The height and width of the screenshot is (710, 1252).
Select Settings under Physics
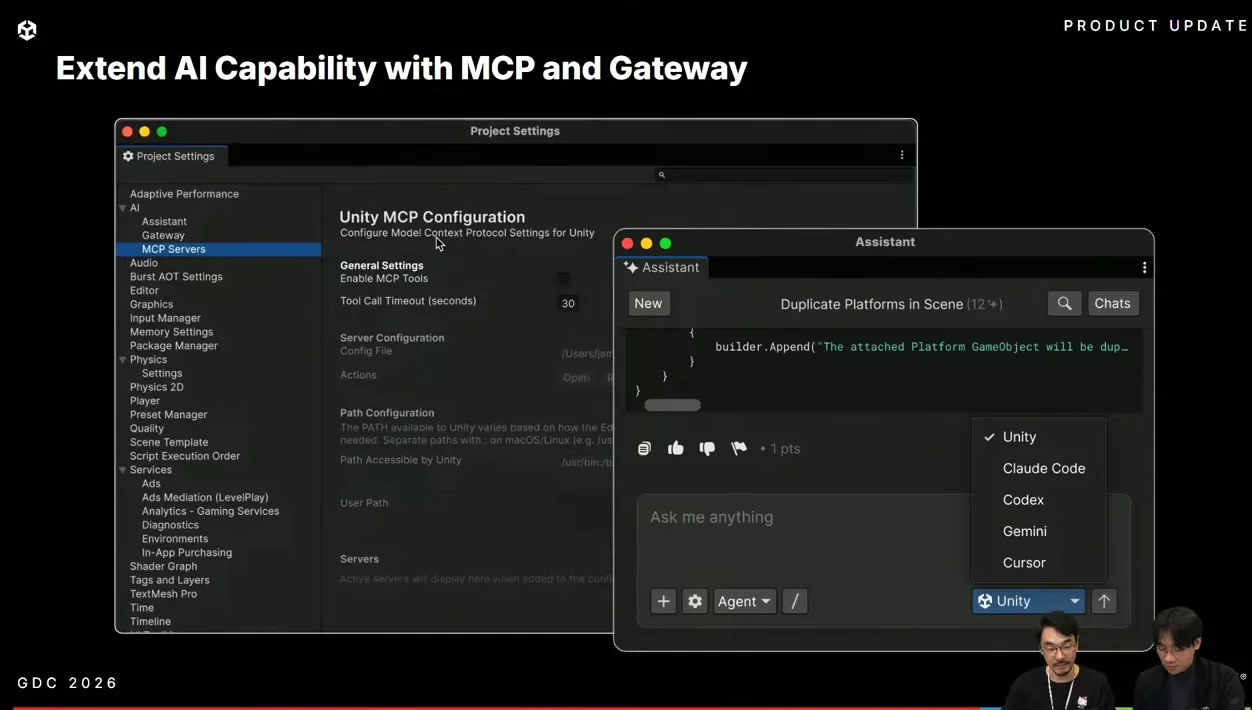tap(162, 373)
